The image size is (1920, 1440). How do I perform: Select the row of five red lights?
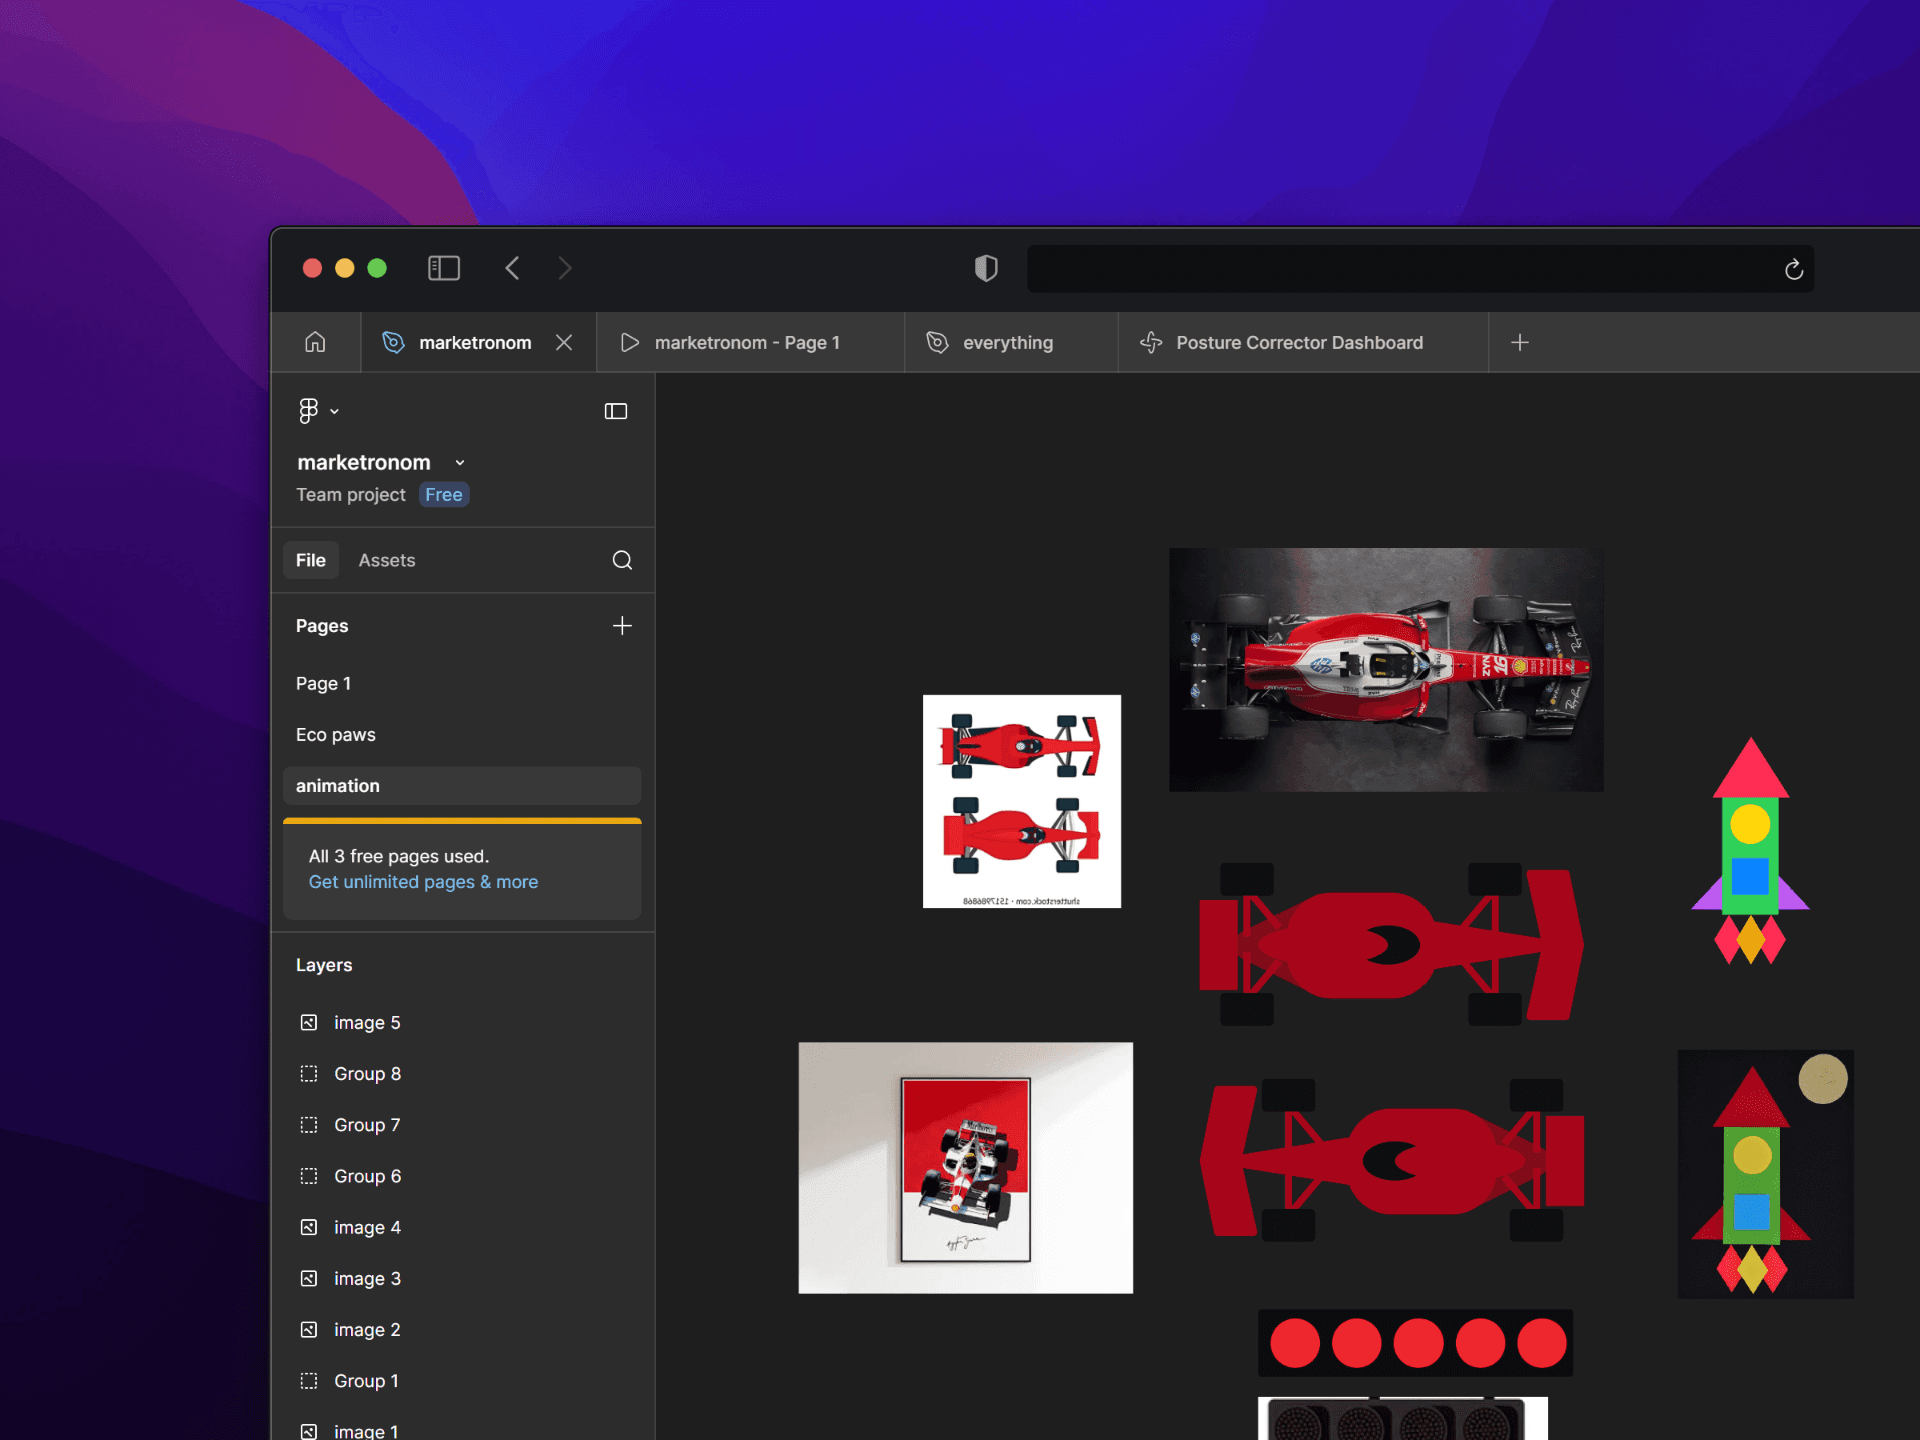coord(1416,1342)
